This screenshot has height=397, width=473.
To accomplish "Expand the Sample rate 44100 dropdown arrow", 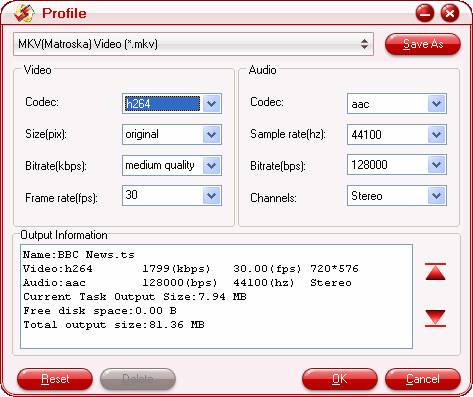I will tap(436, 135).
